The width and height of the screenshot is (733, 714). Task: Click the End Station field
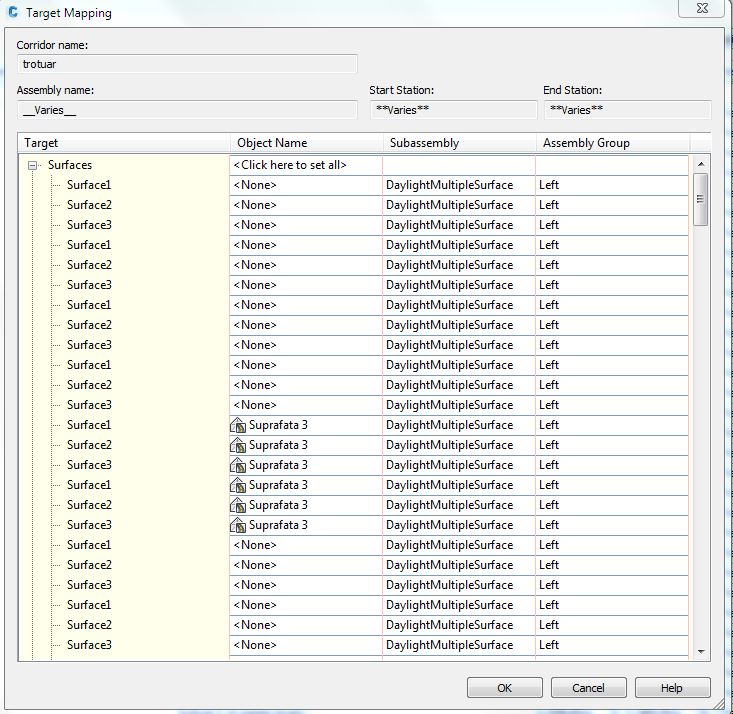[x=627, y=110]
